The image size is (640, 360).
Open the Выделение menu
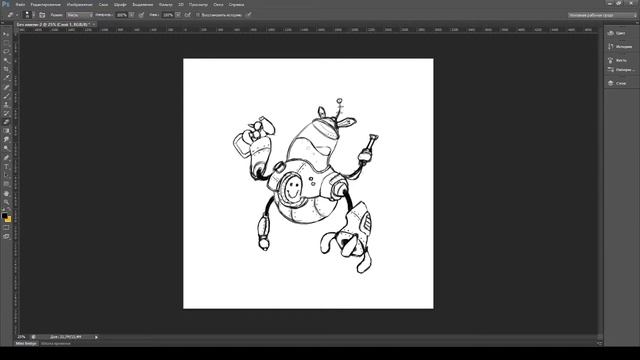pos(142,4)
